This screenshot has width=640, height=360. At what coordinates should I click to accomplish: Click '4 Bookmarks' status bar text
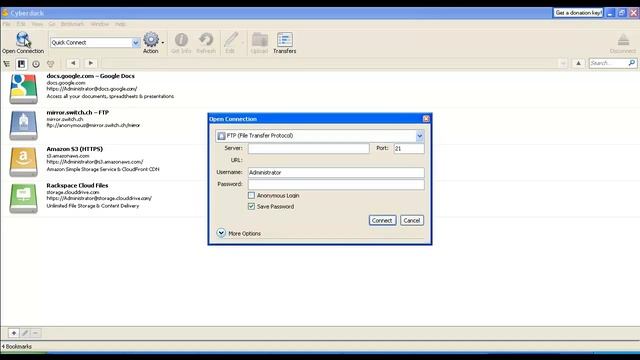[17, 347]
